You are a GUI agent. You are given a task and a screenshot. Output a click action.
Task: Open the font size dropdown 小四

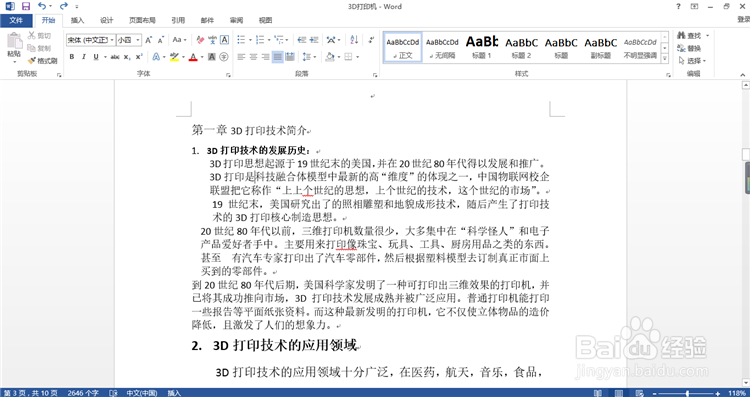(138, 40)
